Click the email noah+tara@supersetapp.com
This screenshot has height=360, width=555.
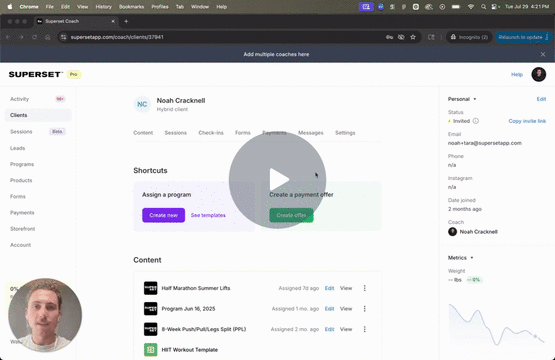pos(485,143)
